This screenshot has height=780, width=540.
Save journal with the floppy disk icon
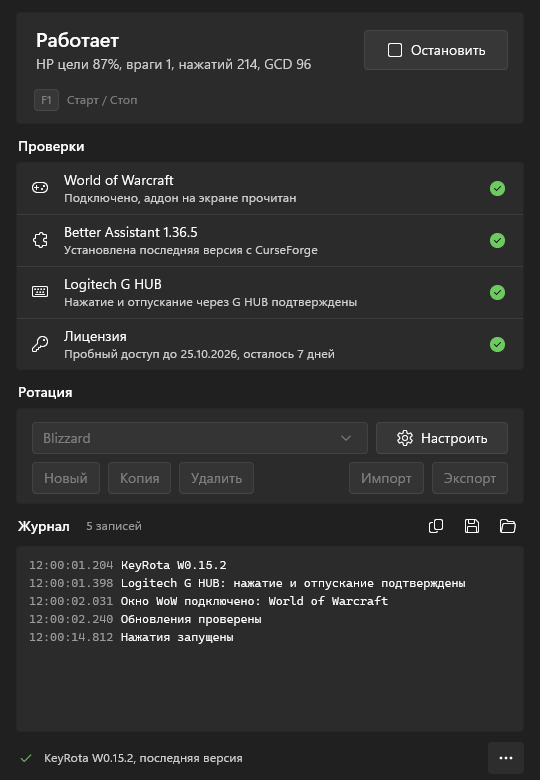click(472, 526)
